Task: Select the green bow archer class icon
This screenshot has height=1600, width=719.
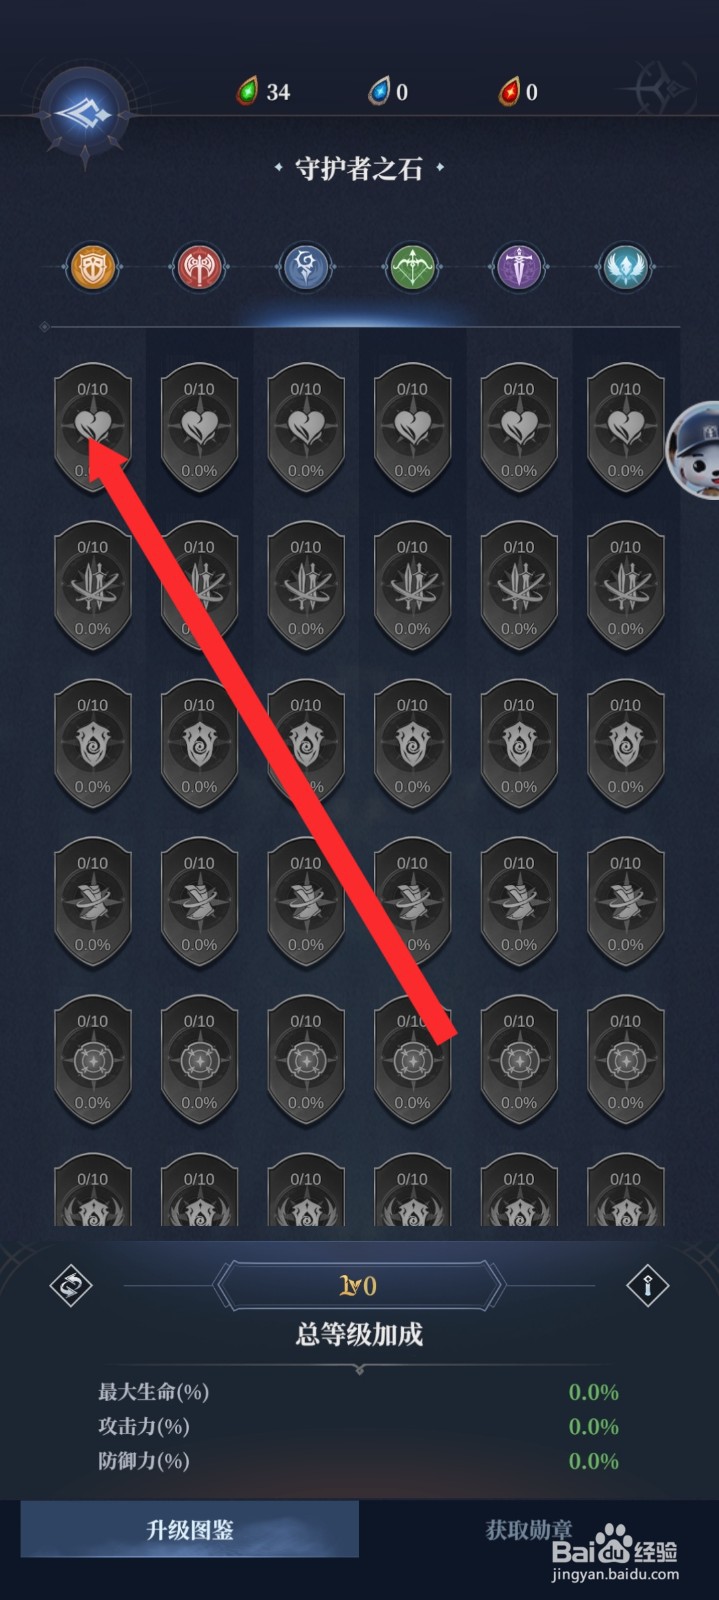Action: click(x=412, y=267)
